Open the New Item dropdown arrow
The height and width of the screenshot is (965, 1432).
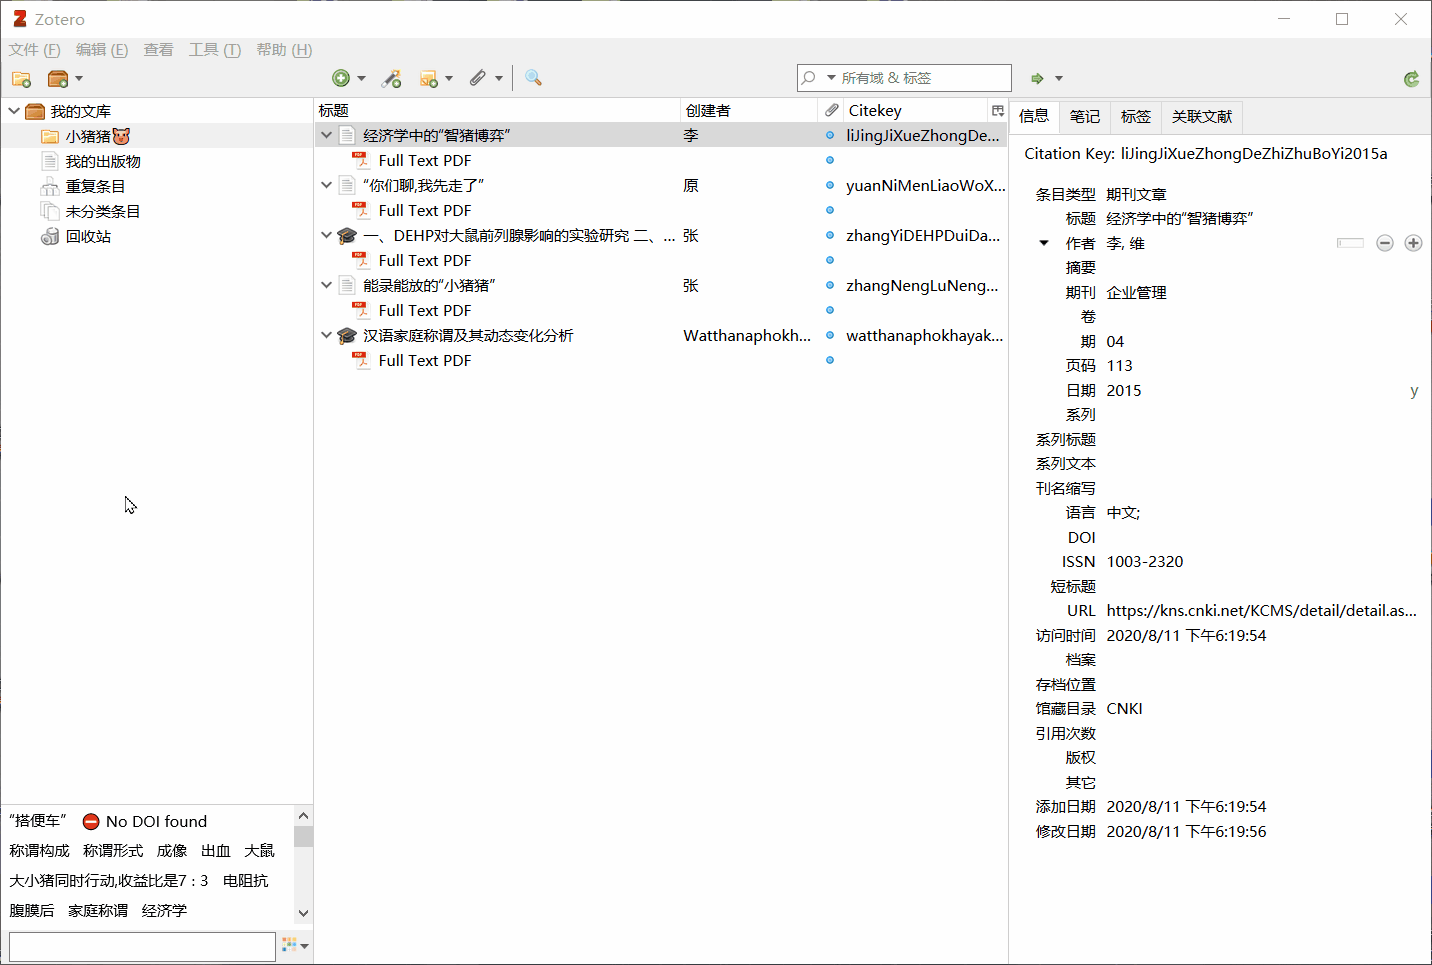pyautogui.click(x=361, y=78)
